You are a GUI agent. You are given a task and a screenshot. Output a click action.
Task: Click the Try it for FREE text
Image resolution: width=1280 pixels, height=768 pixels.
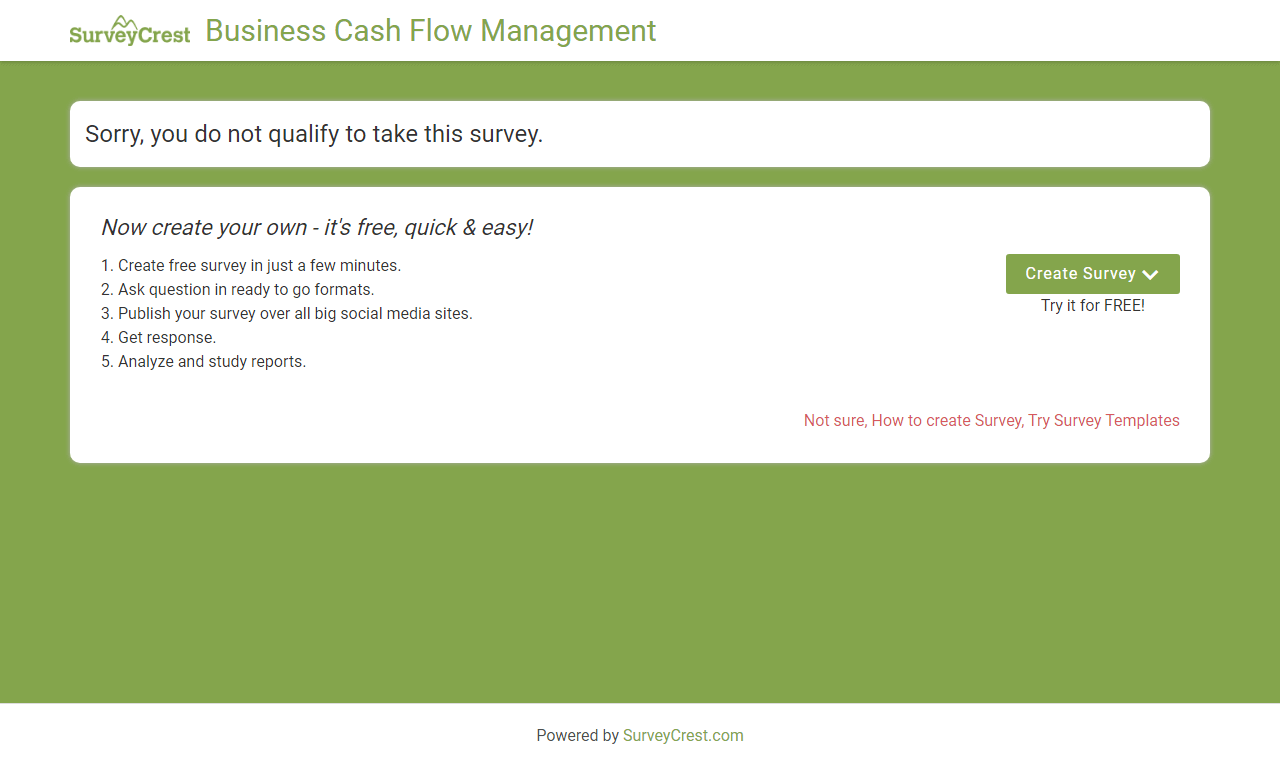pos(1093,305)
